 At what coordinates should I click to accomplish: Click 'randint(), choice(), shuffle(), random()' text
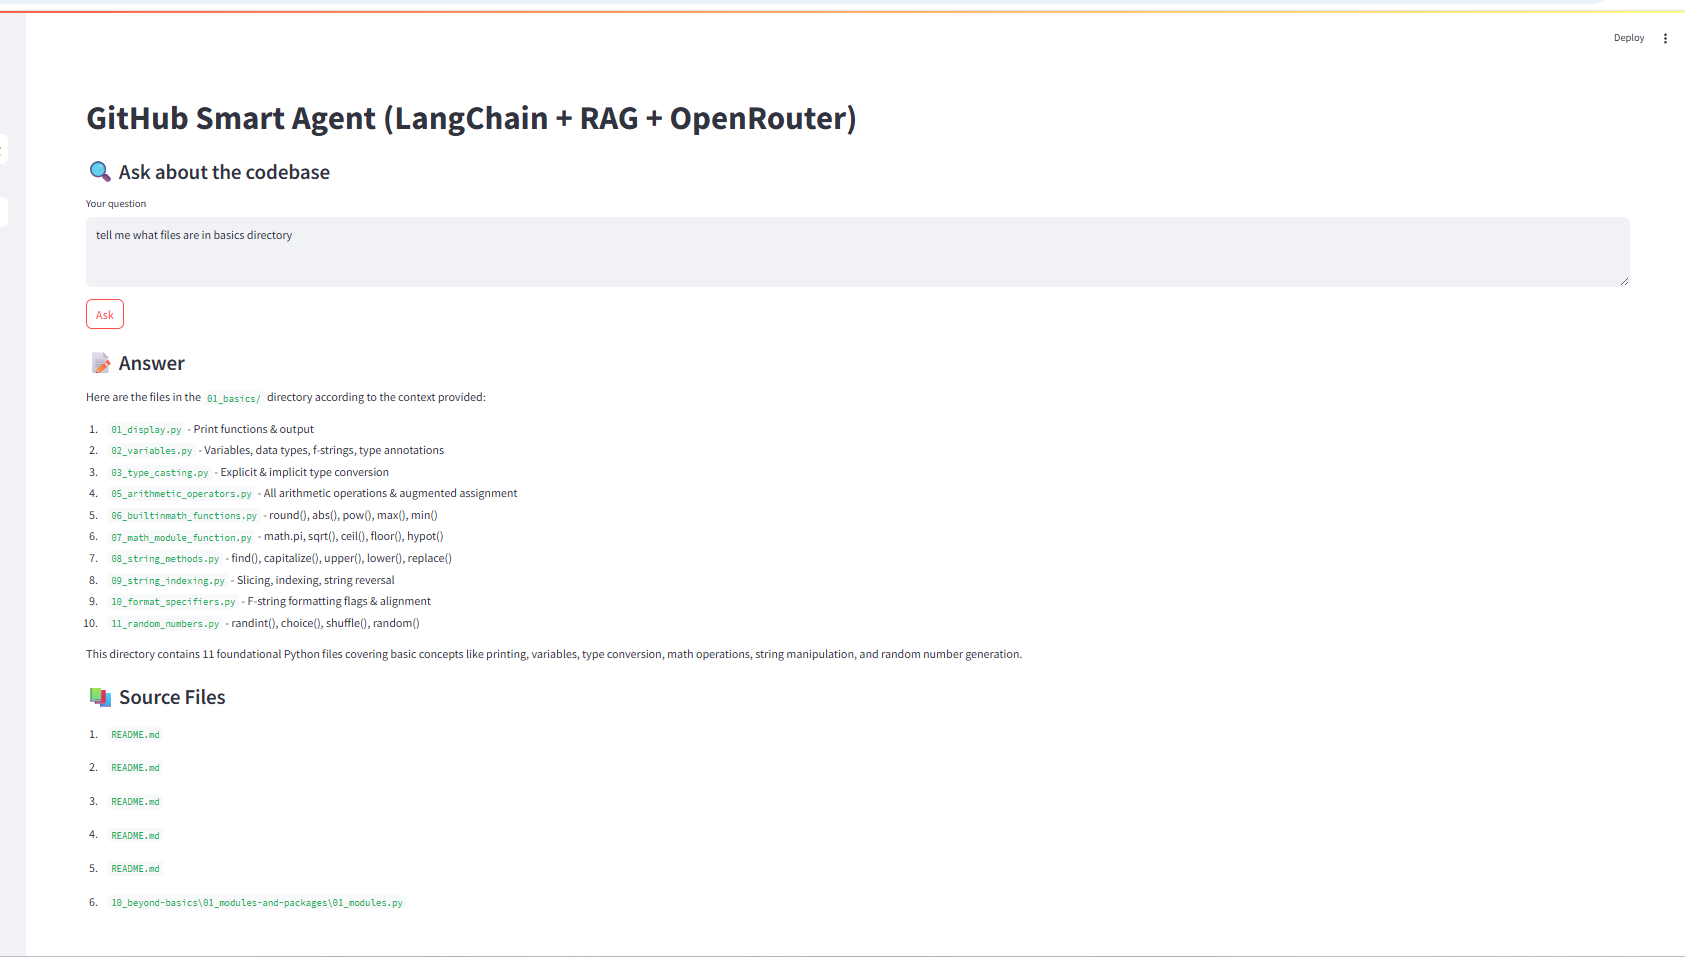[326, 623]
